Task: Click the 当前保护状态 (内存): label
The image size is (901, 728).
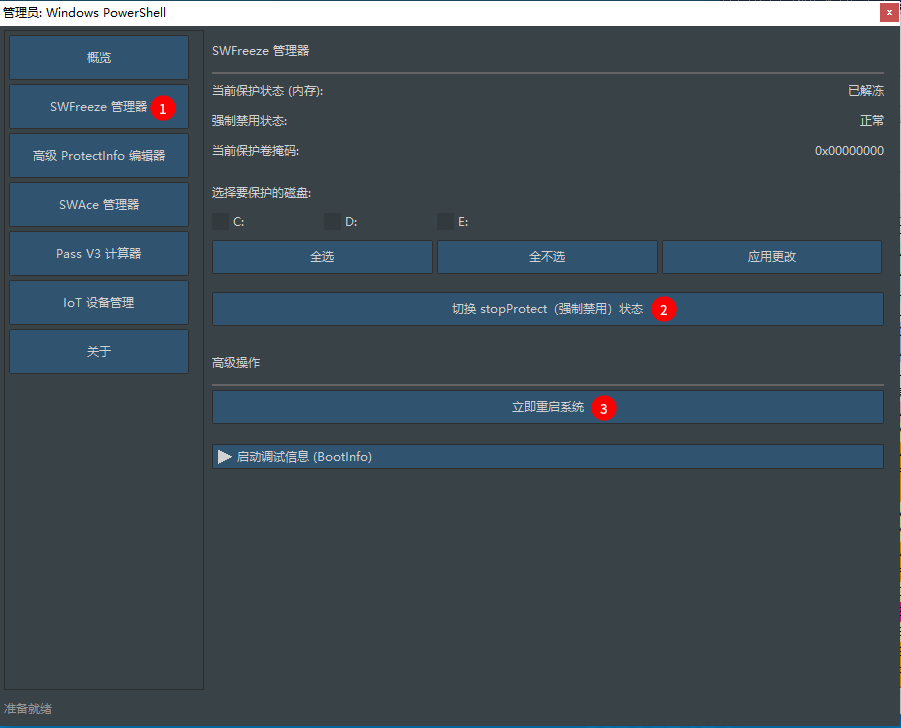Action: (x=268, y=91)
